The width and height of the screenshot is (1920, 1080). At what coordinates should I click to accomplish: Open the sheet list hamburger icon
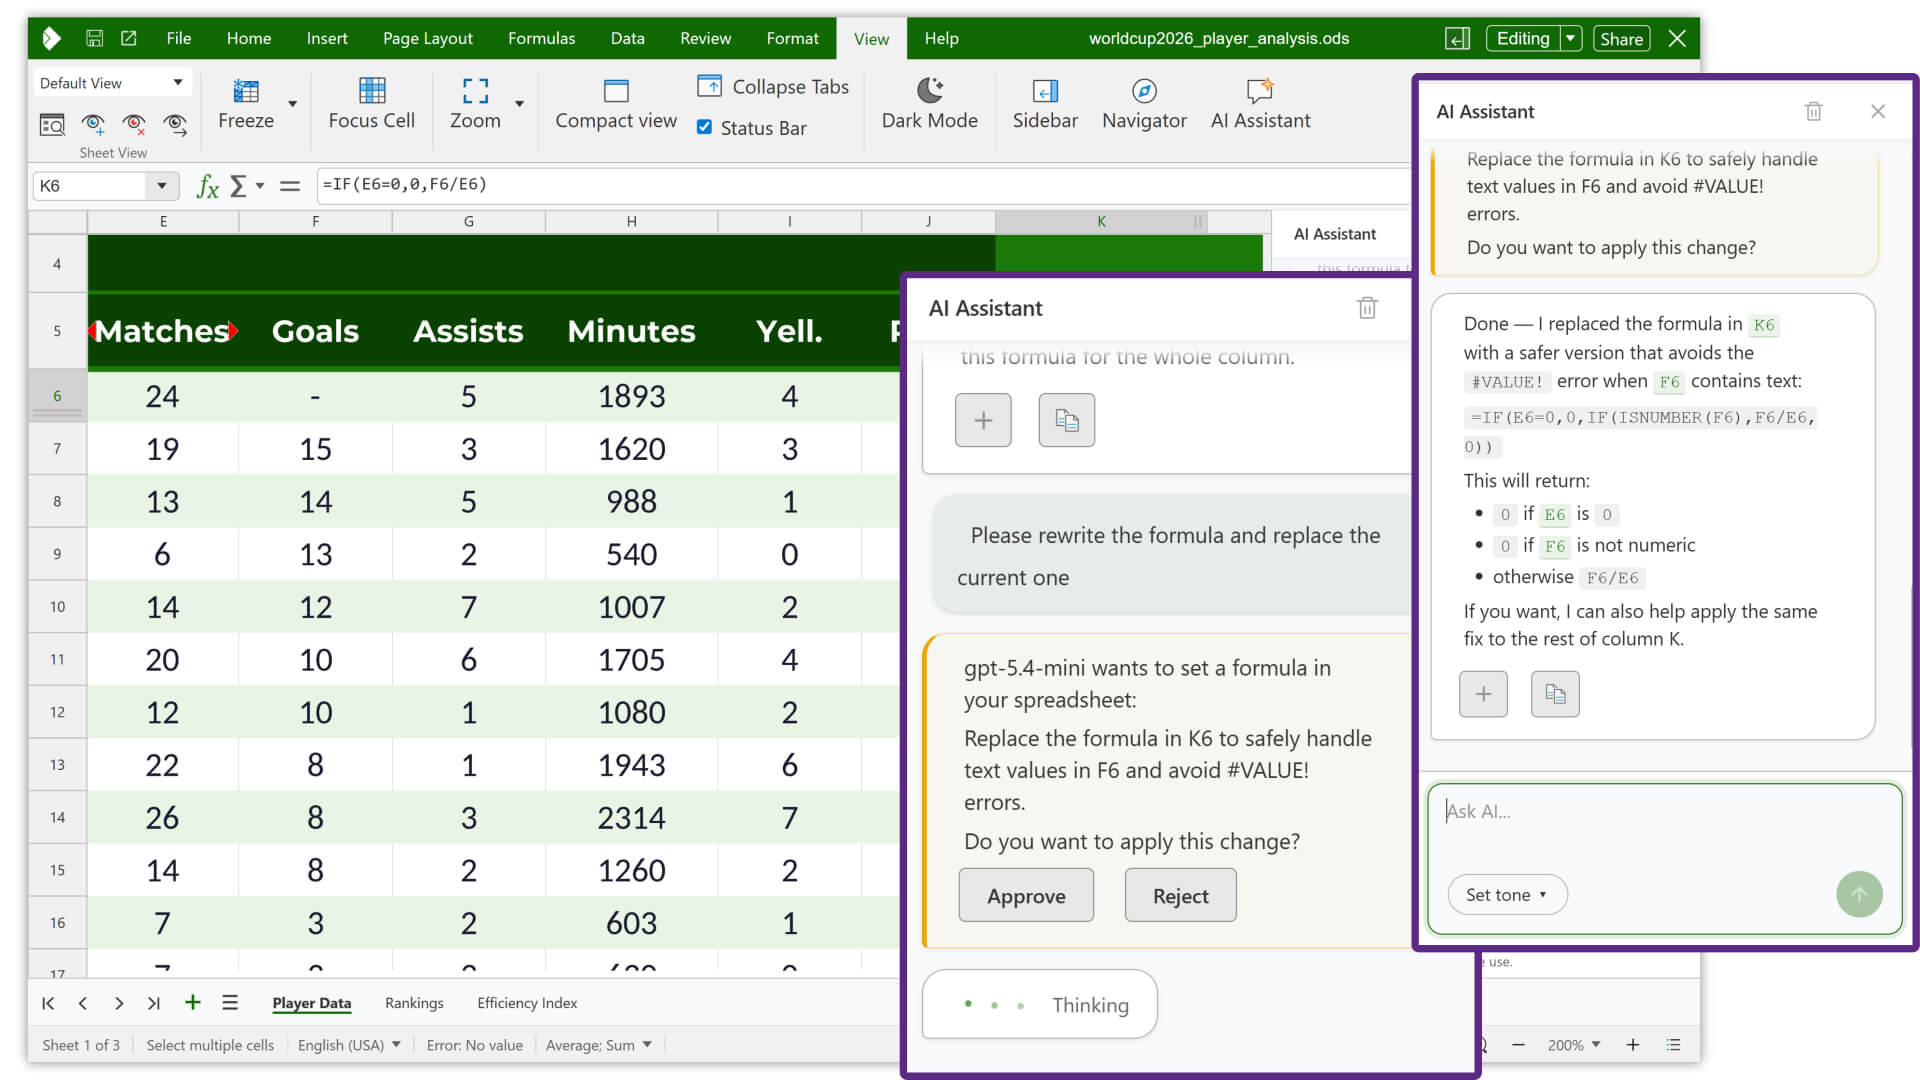(x=230, y=1003)
